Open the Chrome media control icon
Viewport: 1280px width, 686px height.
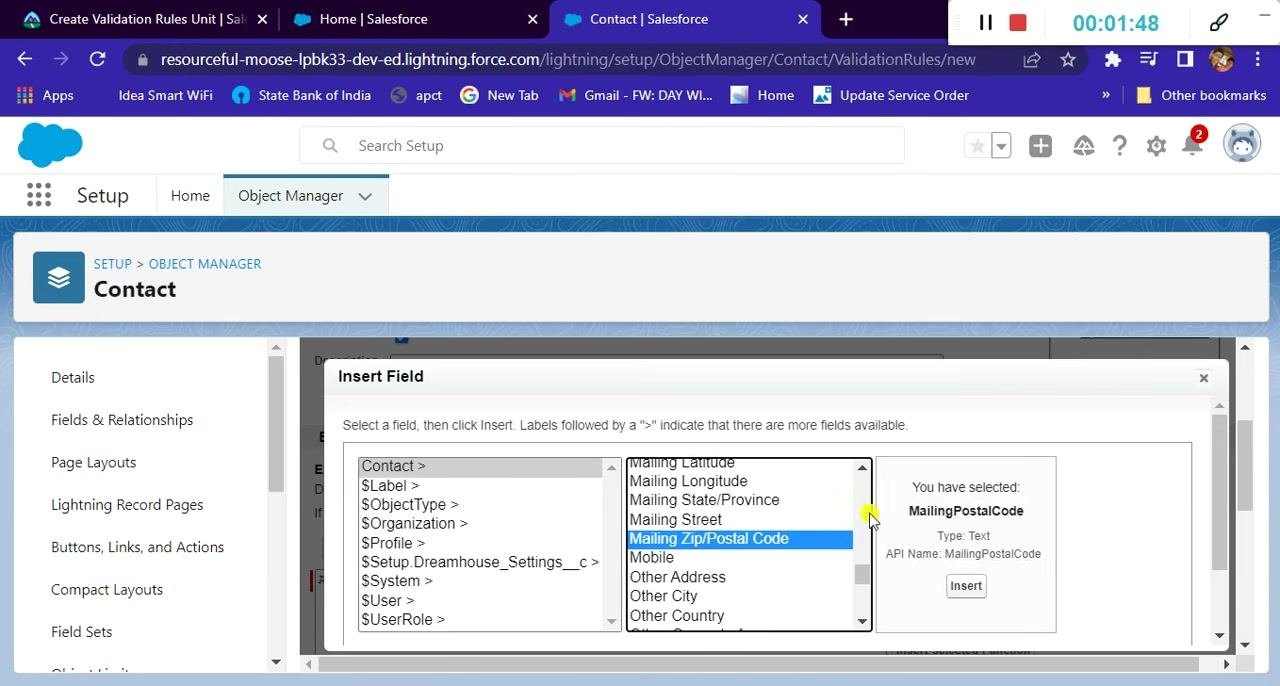(1149, 59)
